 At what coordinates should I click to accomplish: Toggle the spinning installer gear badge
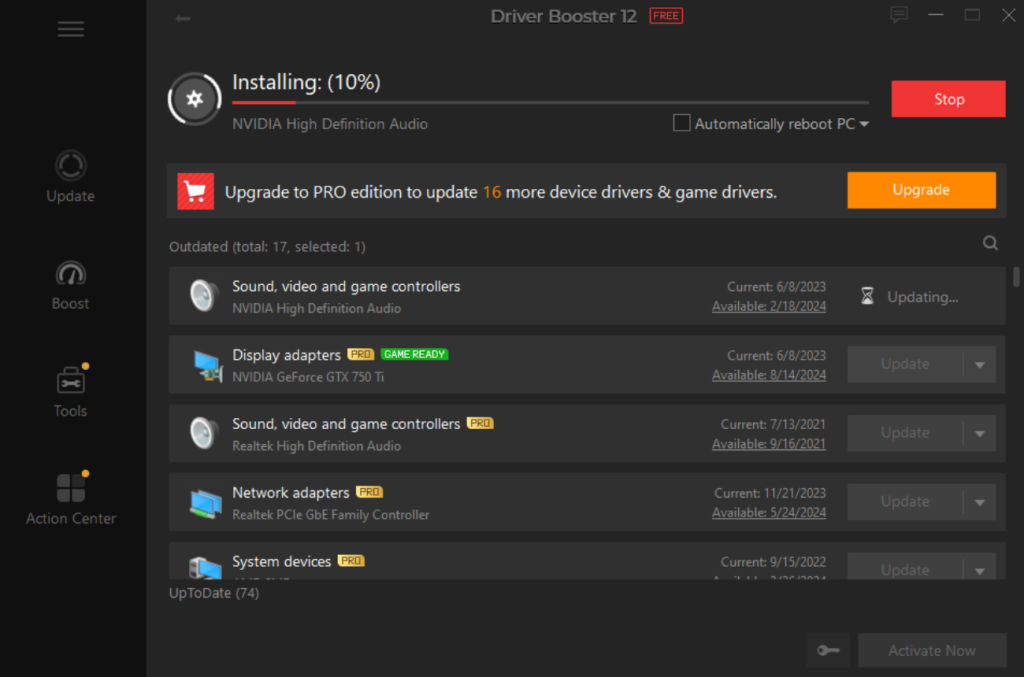[193, 98]
